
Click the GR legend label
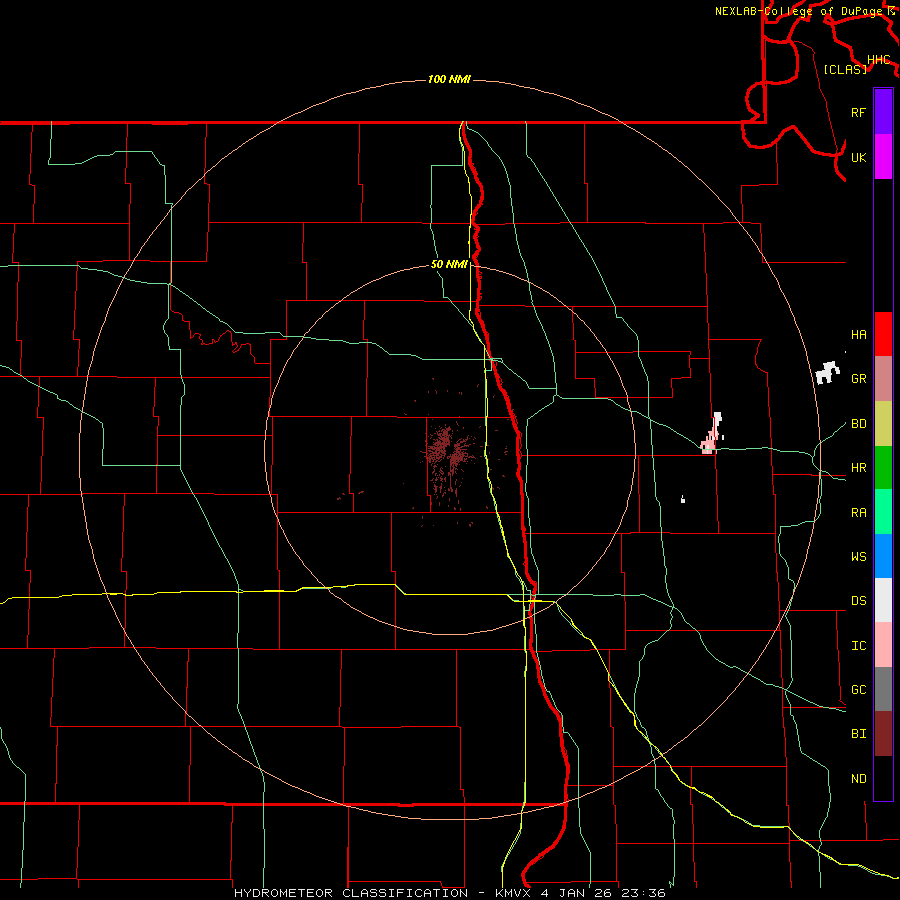tap(858, 379)
